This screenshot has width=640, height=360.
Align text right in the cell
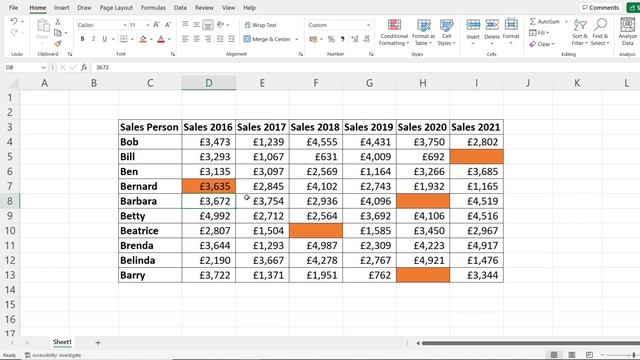click(x=208, y=39)
